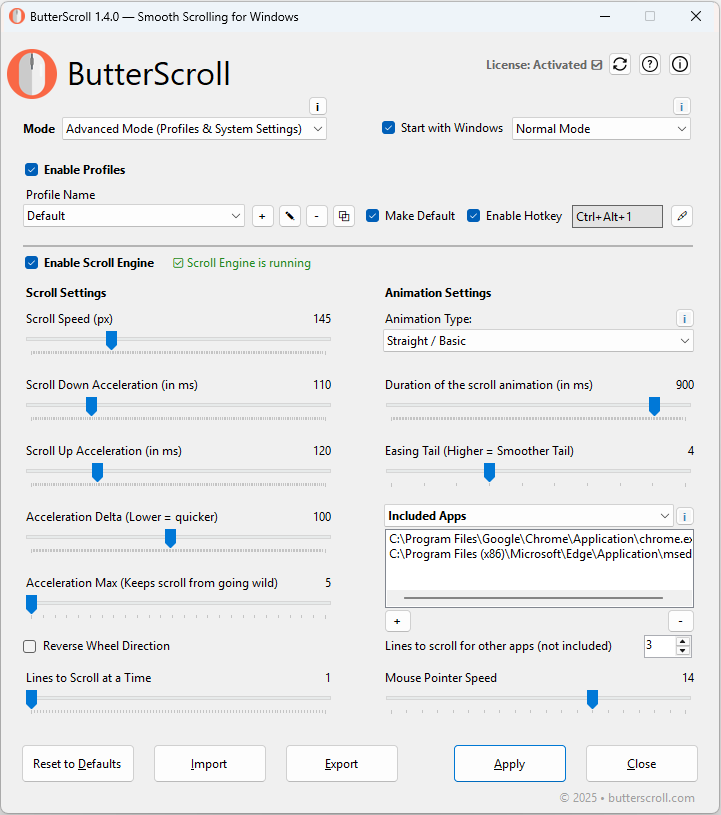Open the Animation Type info icon

[684, 318]
